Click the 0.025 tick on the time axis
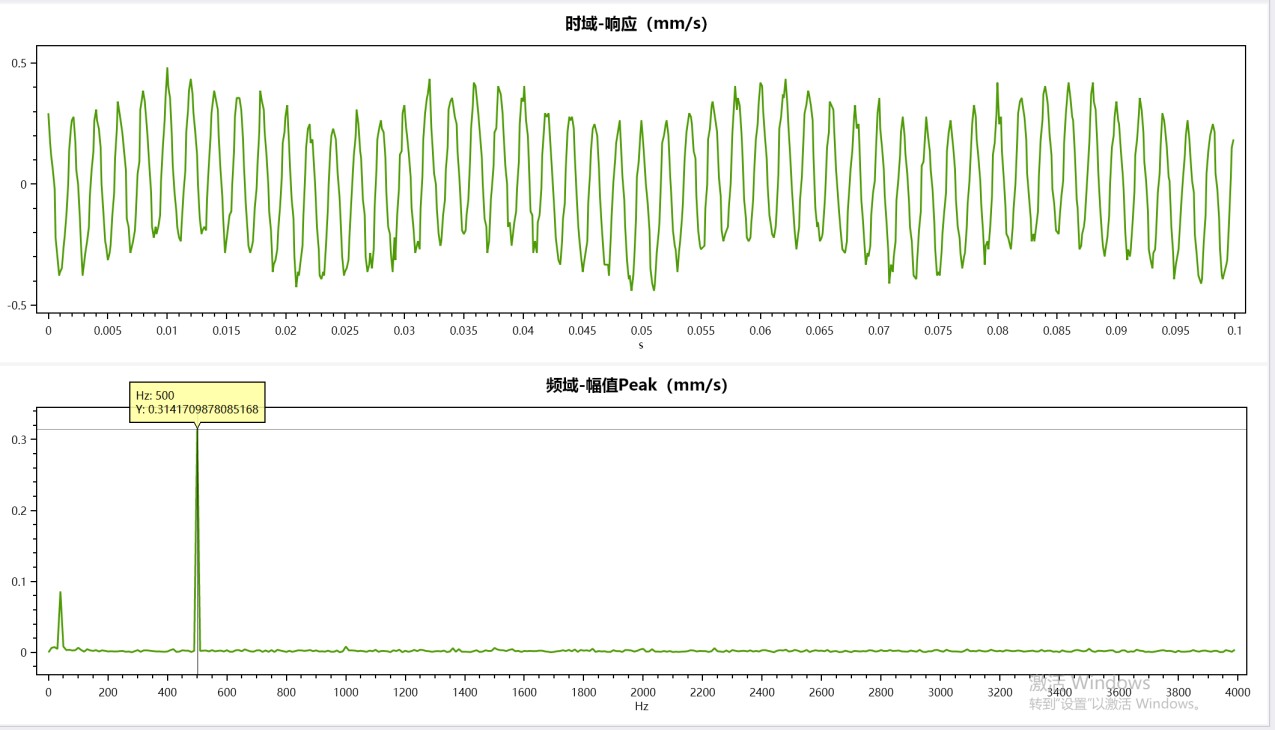The height and width of the screenshot is (730, 1275). point(345,330)
